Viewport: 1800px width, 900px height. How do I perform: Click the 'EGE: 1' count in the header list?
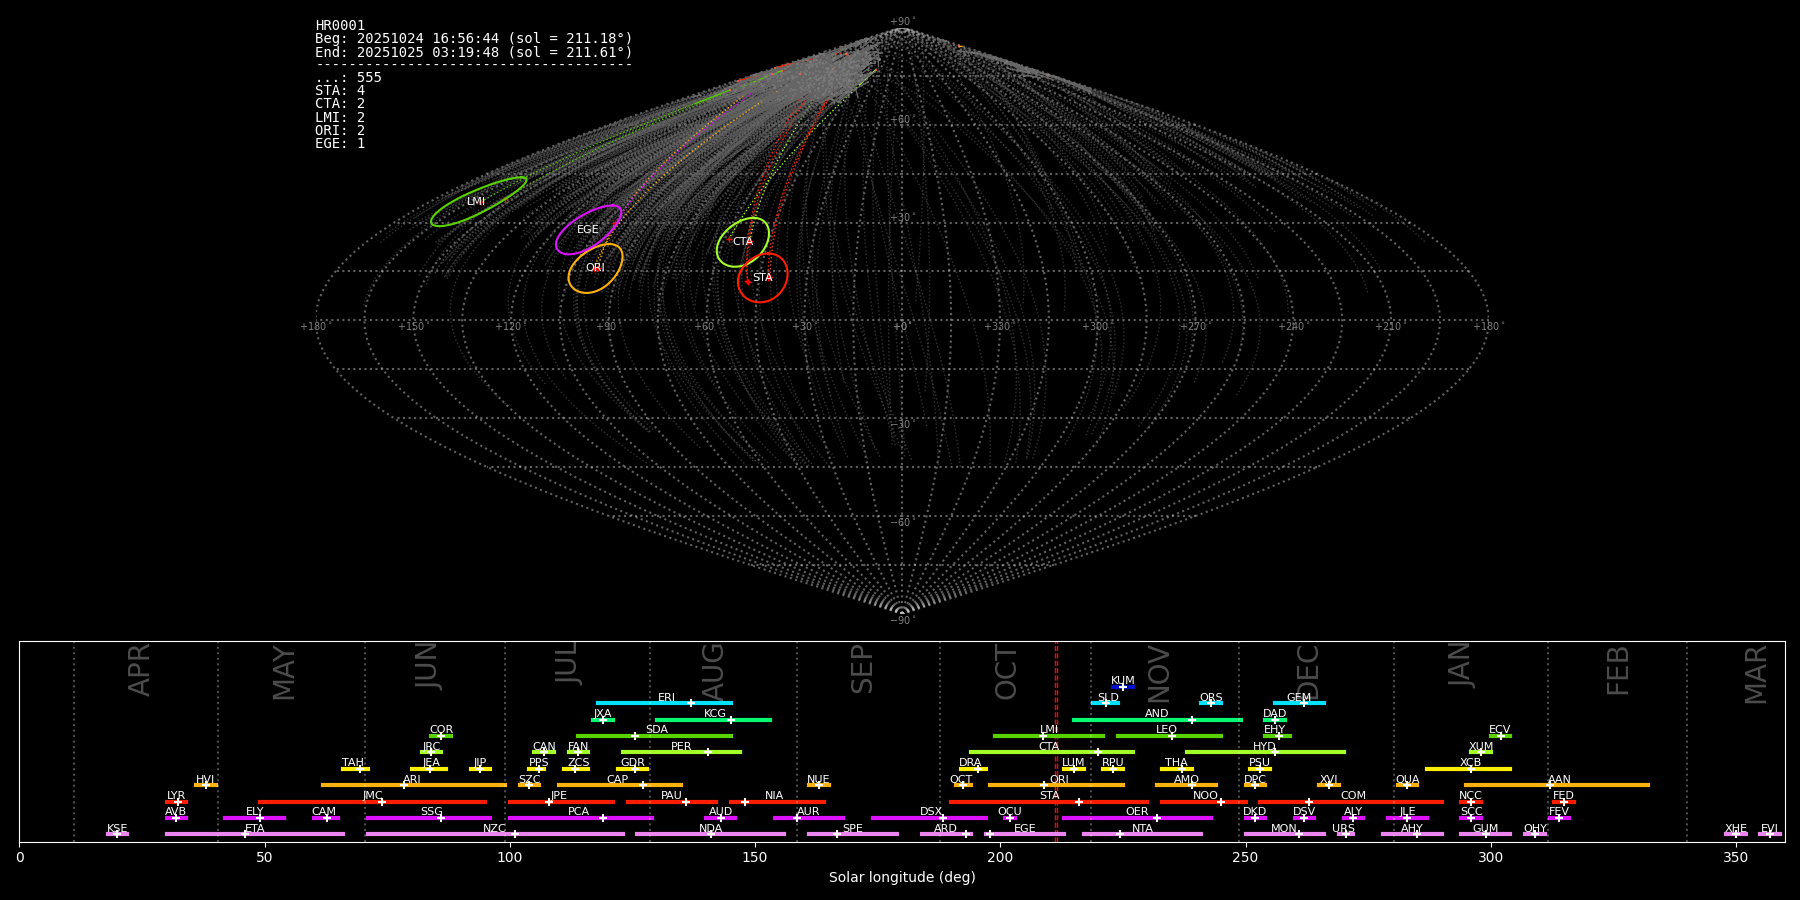[340, 144]
